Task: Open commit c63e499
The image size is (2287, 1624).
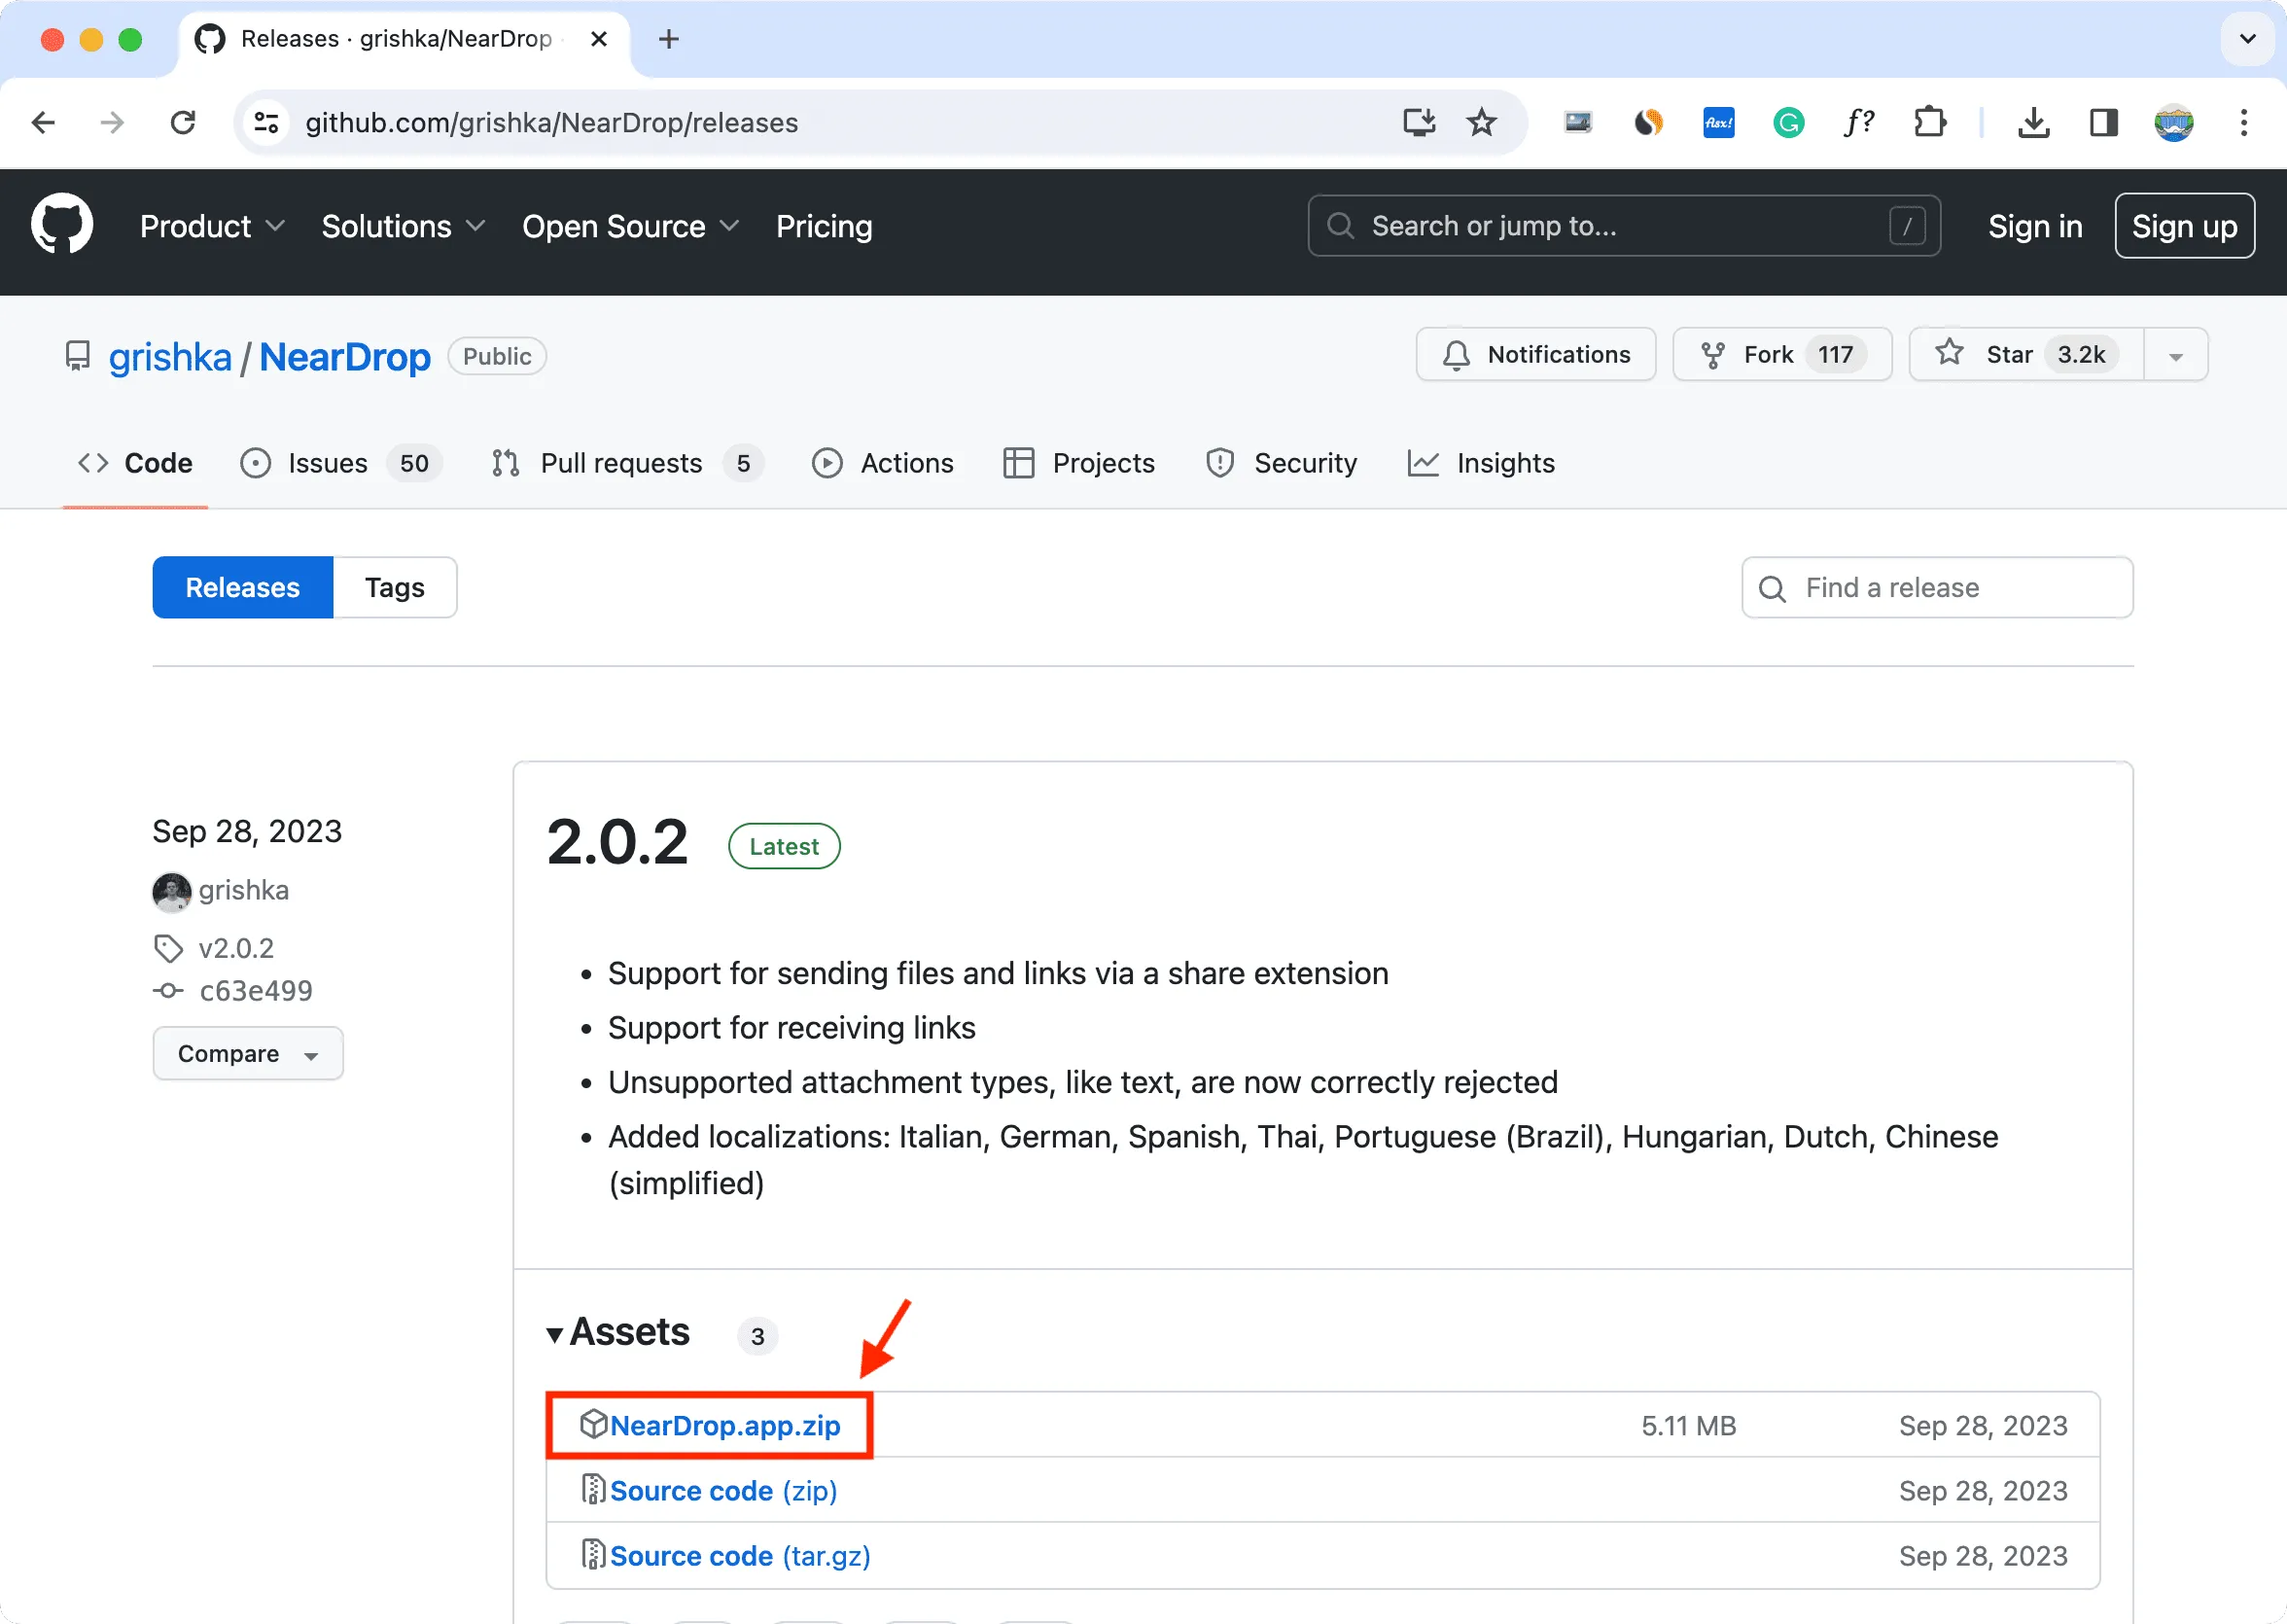Action: click(x=256, y=990)
